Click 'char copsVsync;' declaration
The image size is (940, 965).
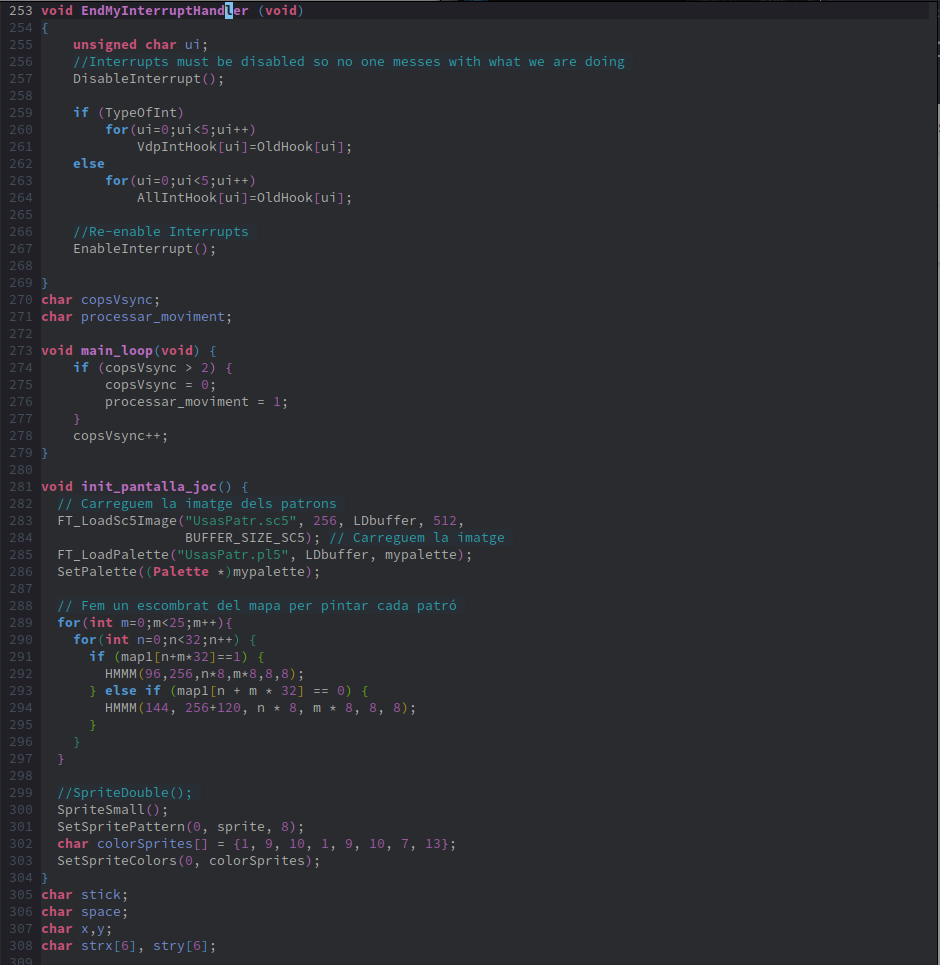tap(100, 300)
